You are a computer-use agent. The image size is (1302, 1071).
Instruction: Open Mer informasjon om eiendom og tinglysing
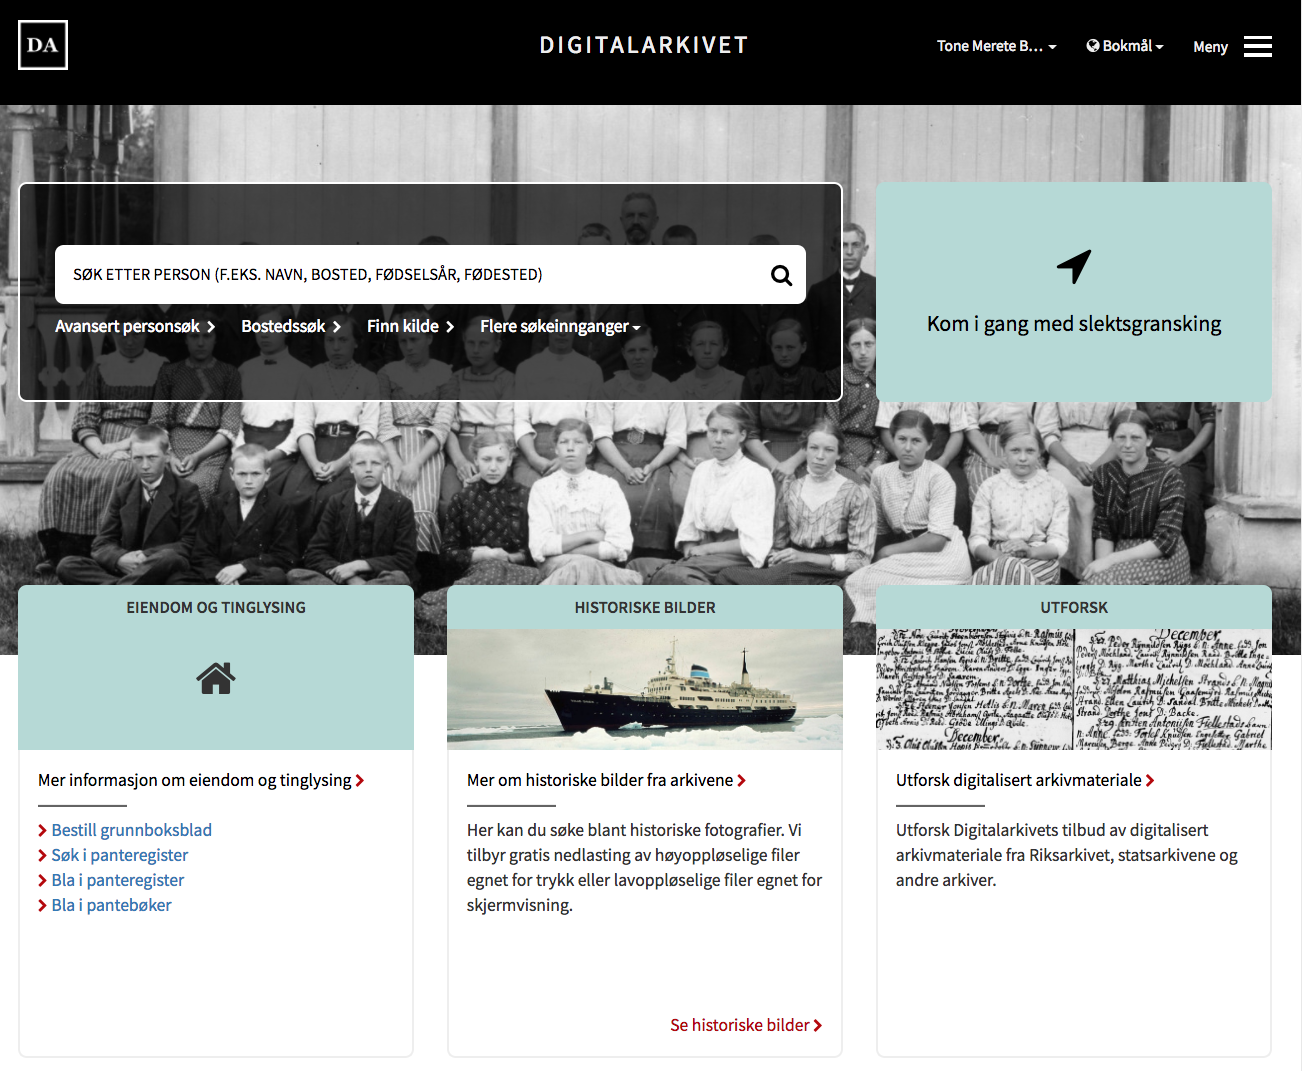coord(201,780)
